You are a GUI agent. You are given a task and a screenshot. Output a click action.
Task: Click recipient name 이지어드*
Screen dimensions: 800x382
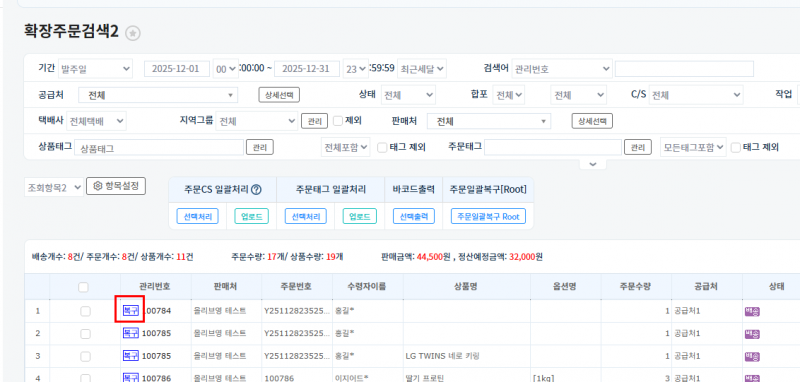pyautogui.click(x=353, y=378)
